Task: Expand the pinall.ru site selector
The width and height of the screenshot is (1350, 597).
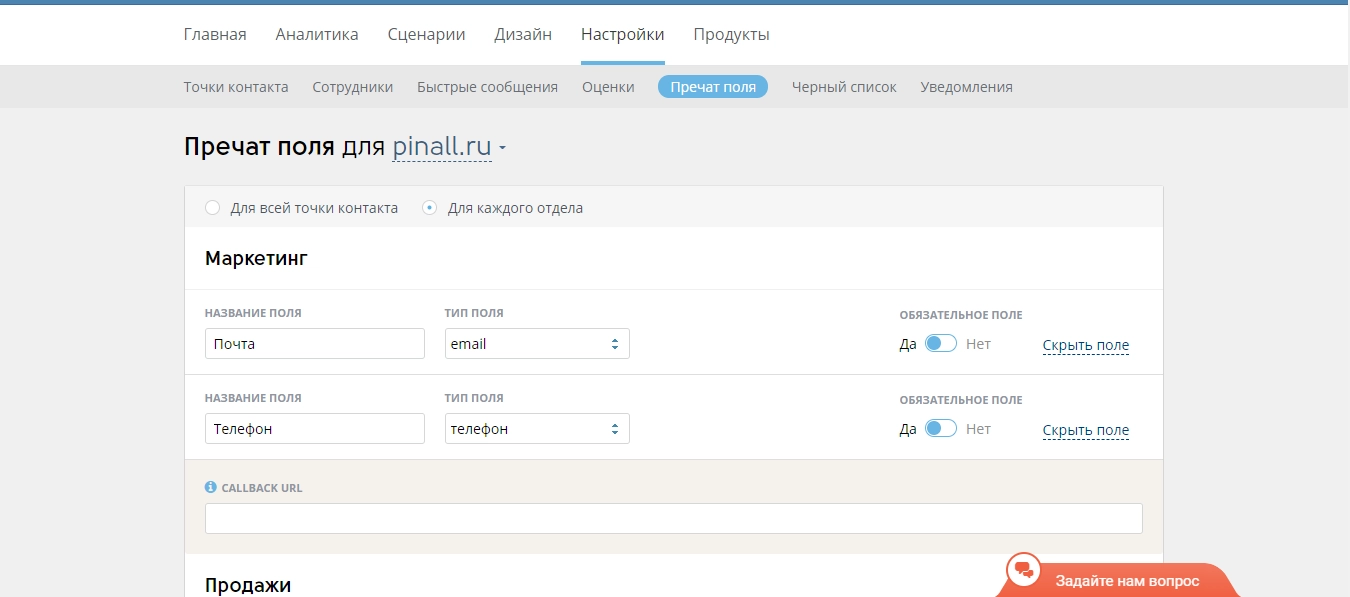Action: [x=448, y=147]
